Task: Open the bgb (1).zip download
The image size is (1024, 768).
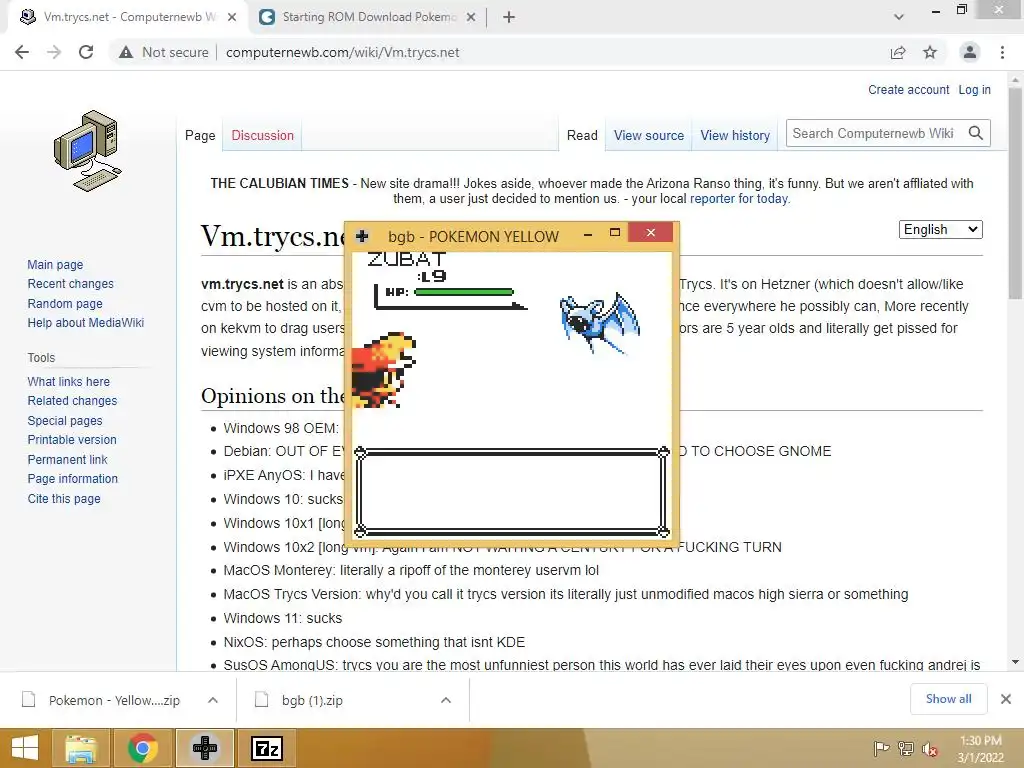Action: click(x=312, y=700)
